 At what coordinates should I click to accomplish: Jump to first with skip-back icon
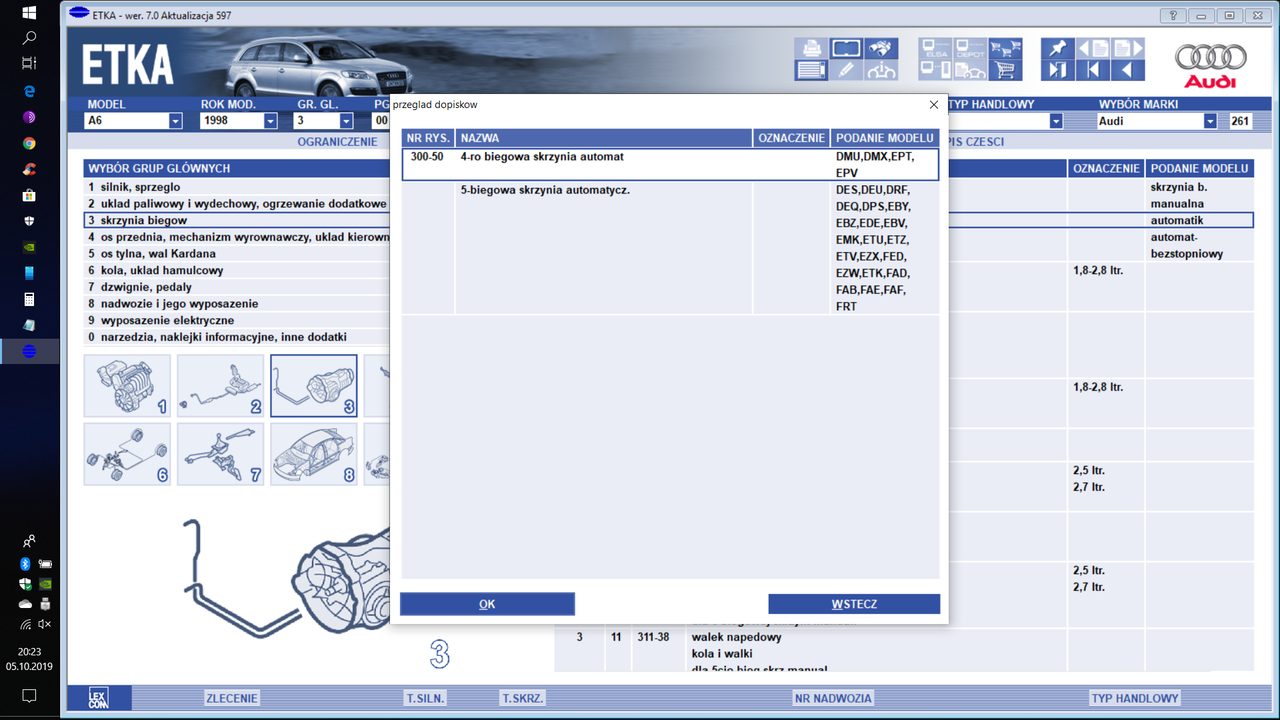tap(1093, 70)
